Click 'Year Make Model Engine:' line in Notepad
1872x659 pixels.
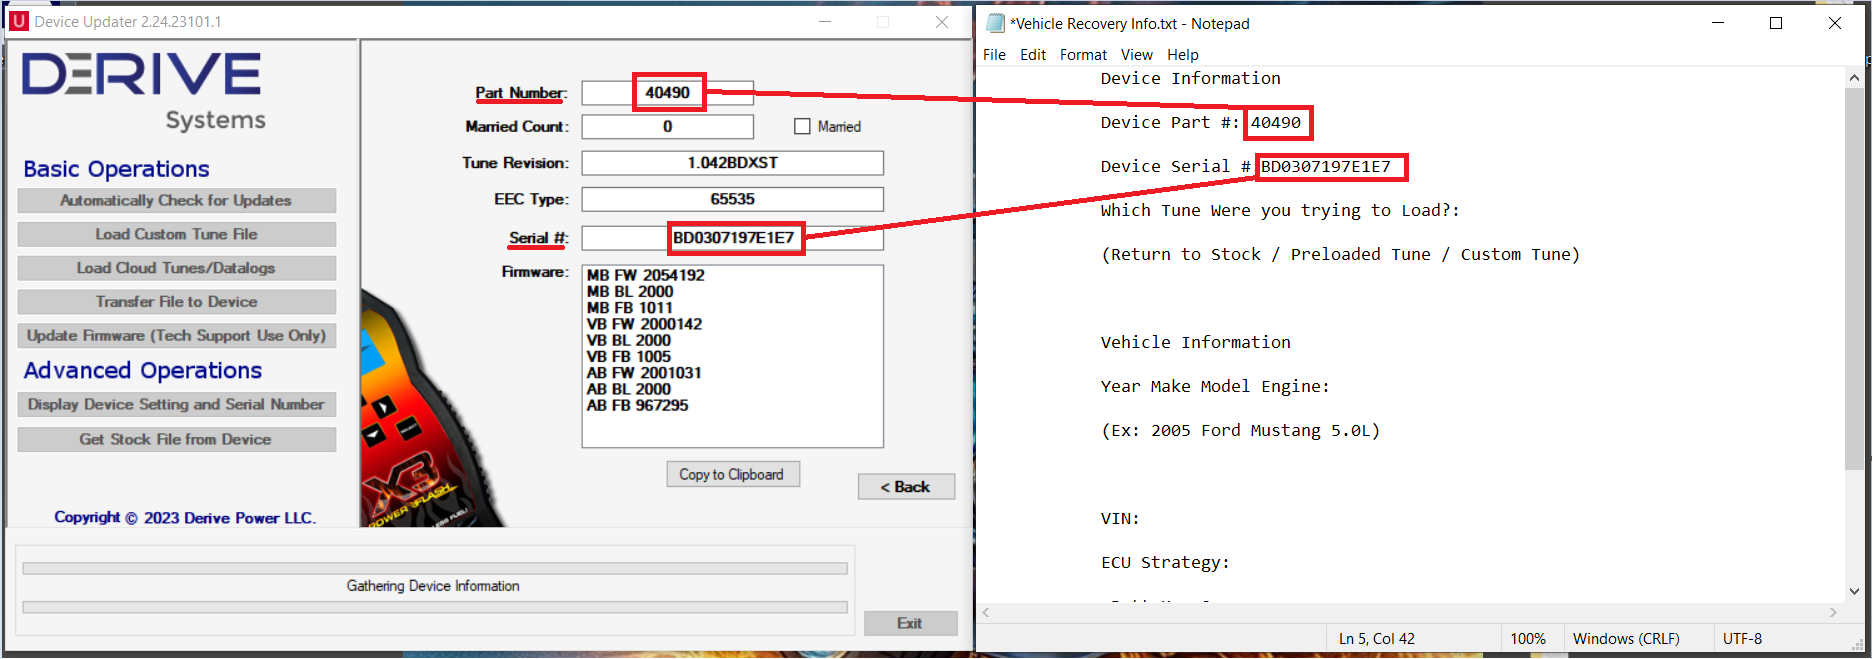[1215, 386]
